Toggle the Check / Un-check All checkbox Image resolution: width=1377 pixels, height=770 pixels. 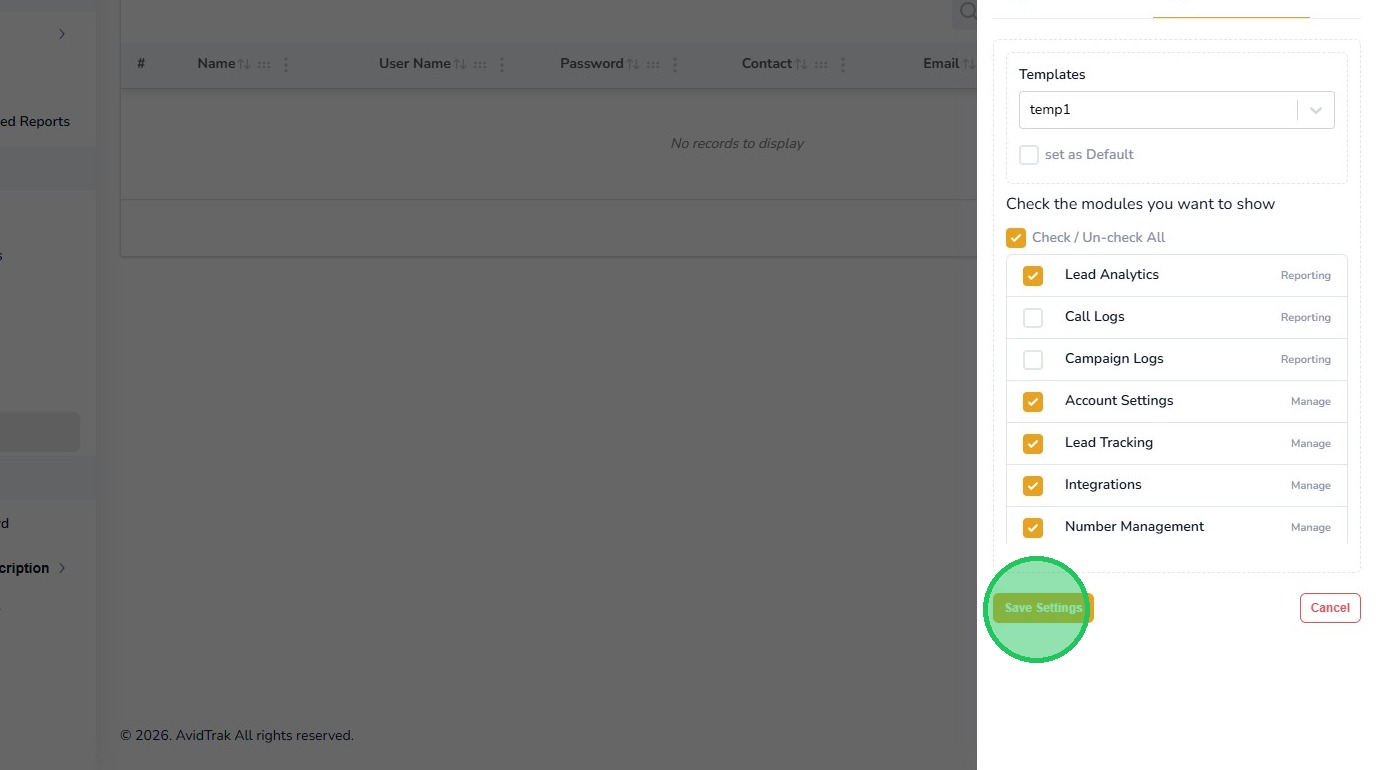tap(1016, 238)
